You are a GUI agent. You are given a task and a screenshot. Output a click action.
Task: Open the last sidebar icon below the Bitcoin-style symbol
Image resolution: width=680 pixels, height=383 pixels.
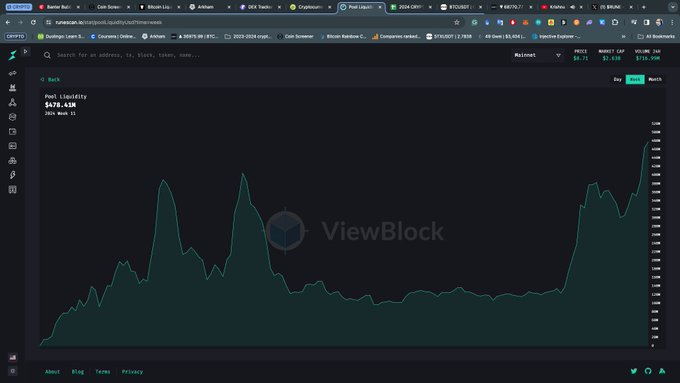point(13,190)
